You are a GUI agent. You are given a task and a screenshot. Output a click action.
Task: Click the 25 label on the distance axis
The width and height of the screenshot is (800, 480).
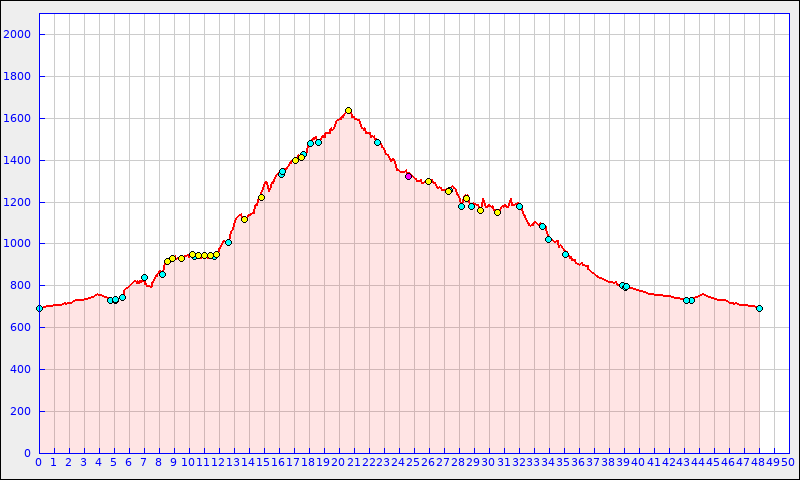click(413, 462)
